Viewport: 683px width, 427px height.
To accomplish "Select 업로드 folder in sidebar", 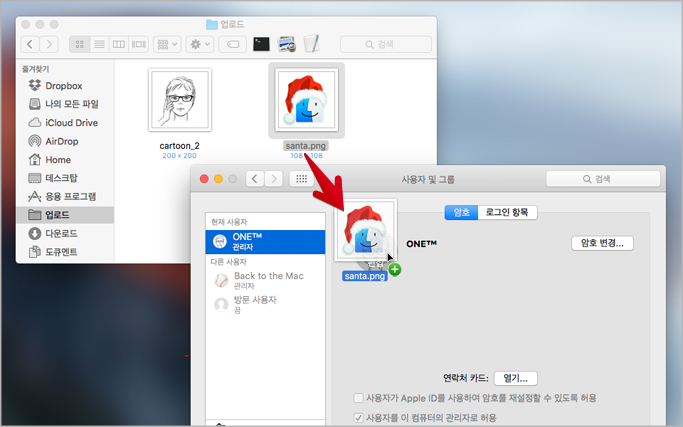I will click(x=64, y=215).
